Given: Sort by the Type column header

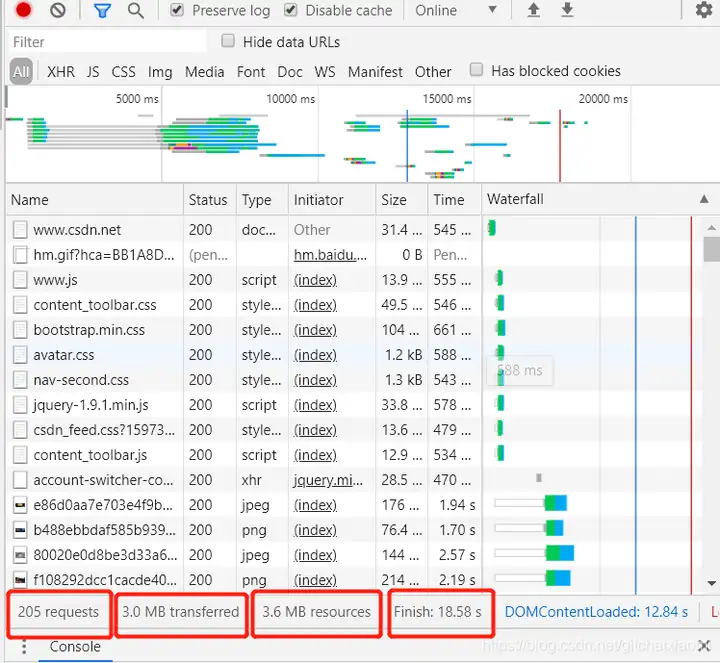Looking at the screenshot, I should (x=262, y=200).
